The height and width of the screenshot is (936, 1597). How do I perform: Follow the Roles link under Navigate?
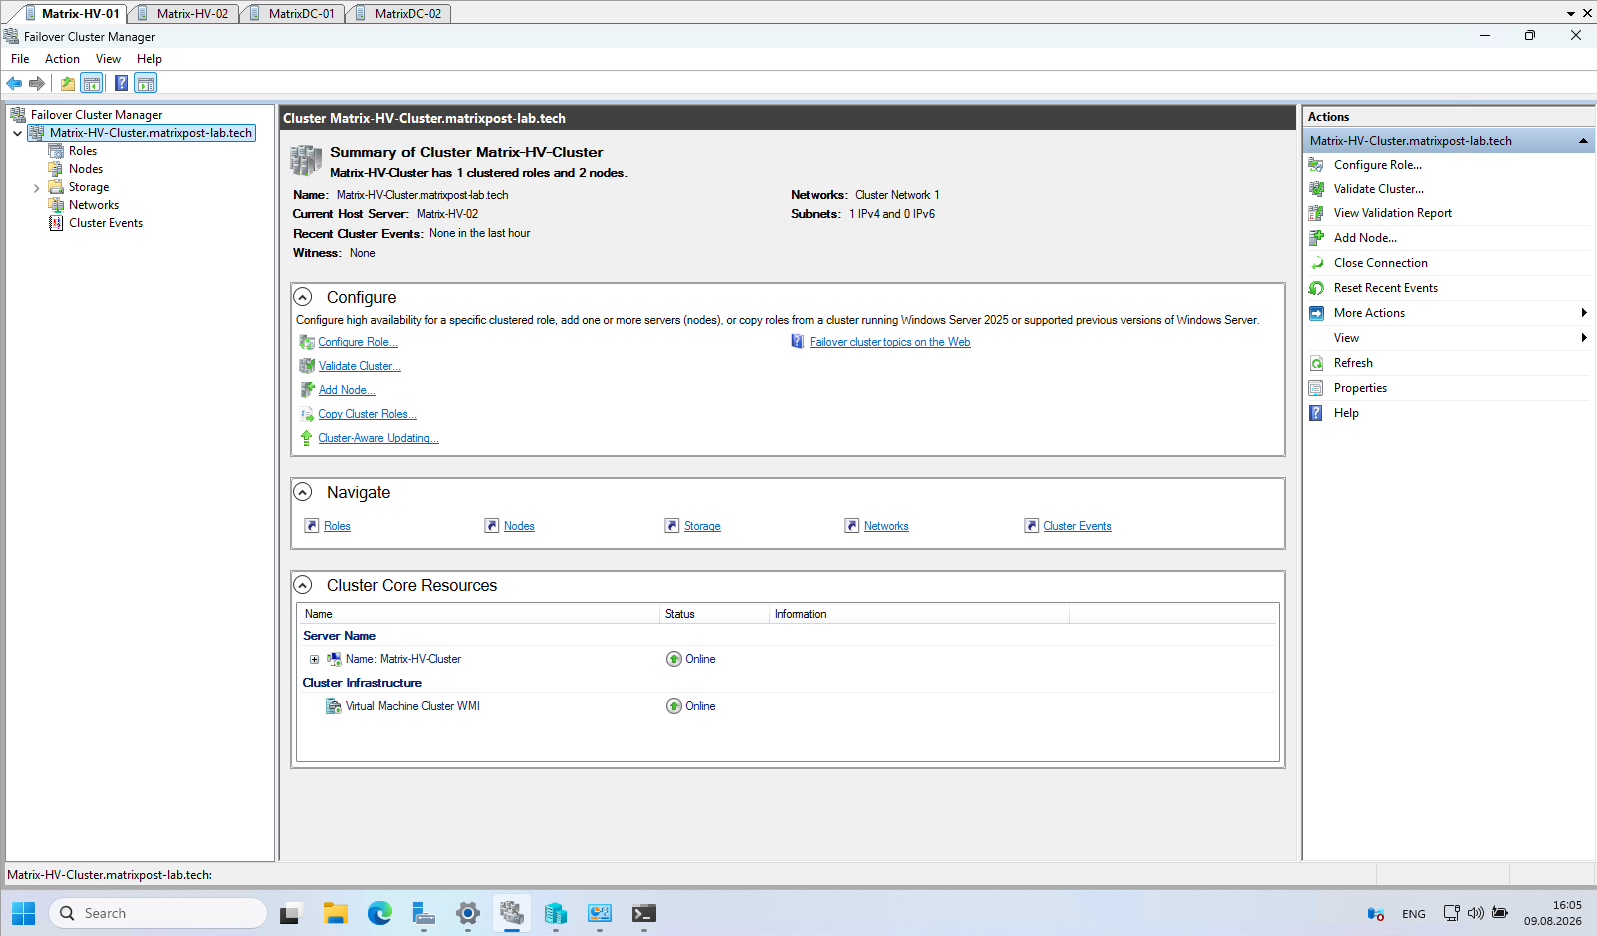tap(337, 526)
